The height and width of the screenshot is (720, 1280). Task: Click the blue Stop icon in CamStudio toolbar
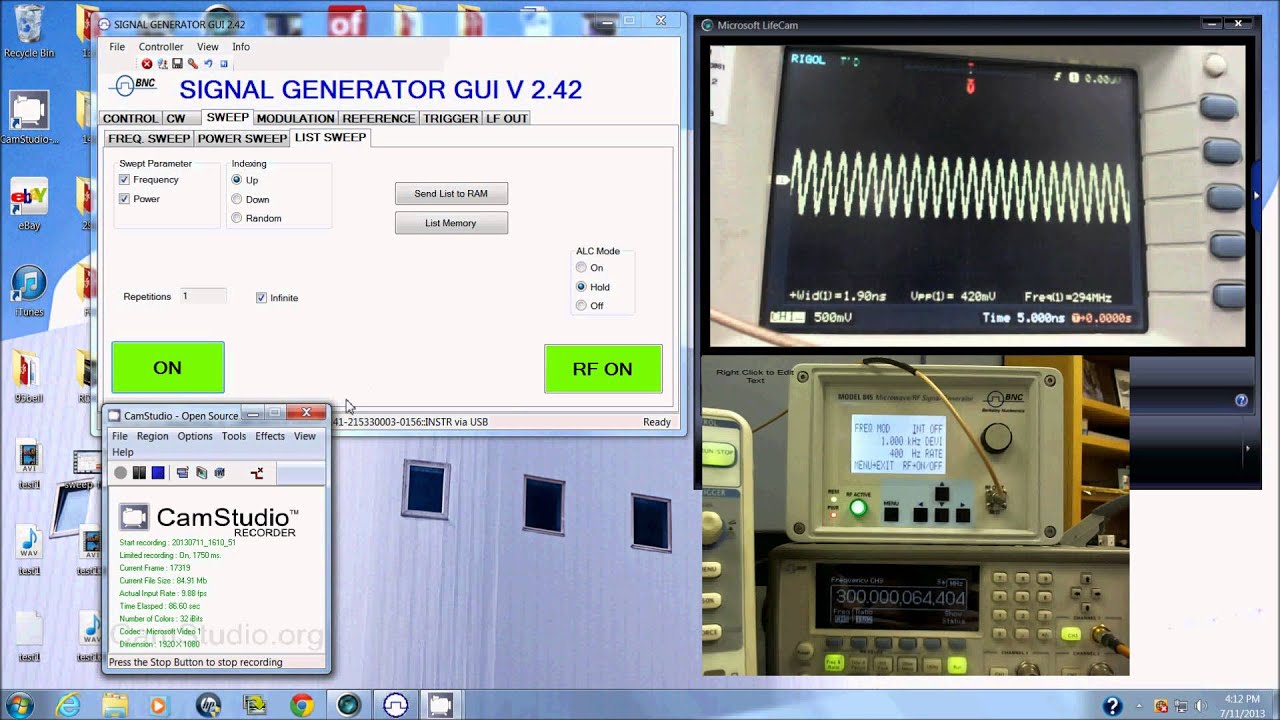click(158, 472)
